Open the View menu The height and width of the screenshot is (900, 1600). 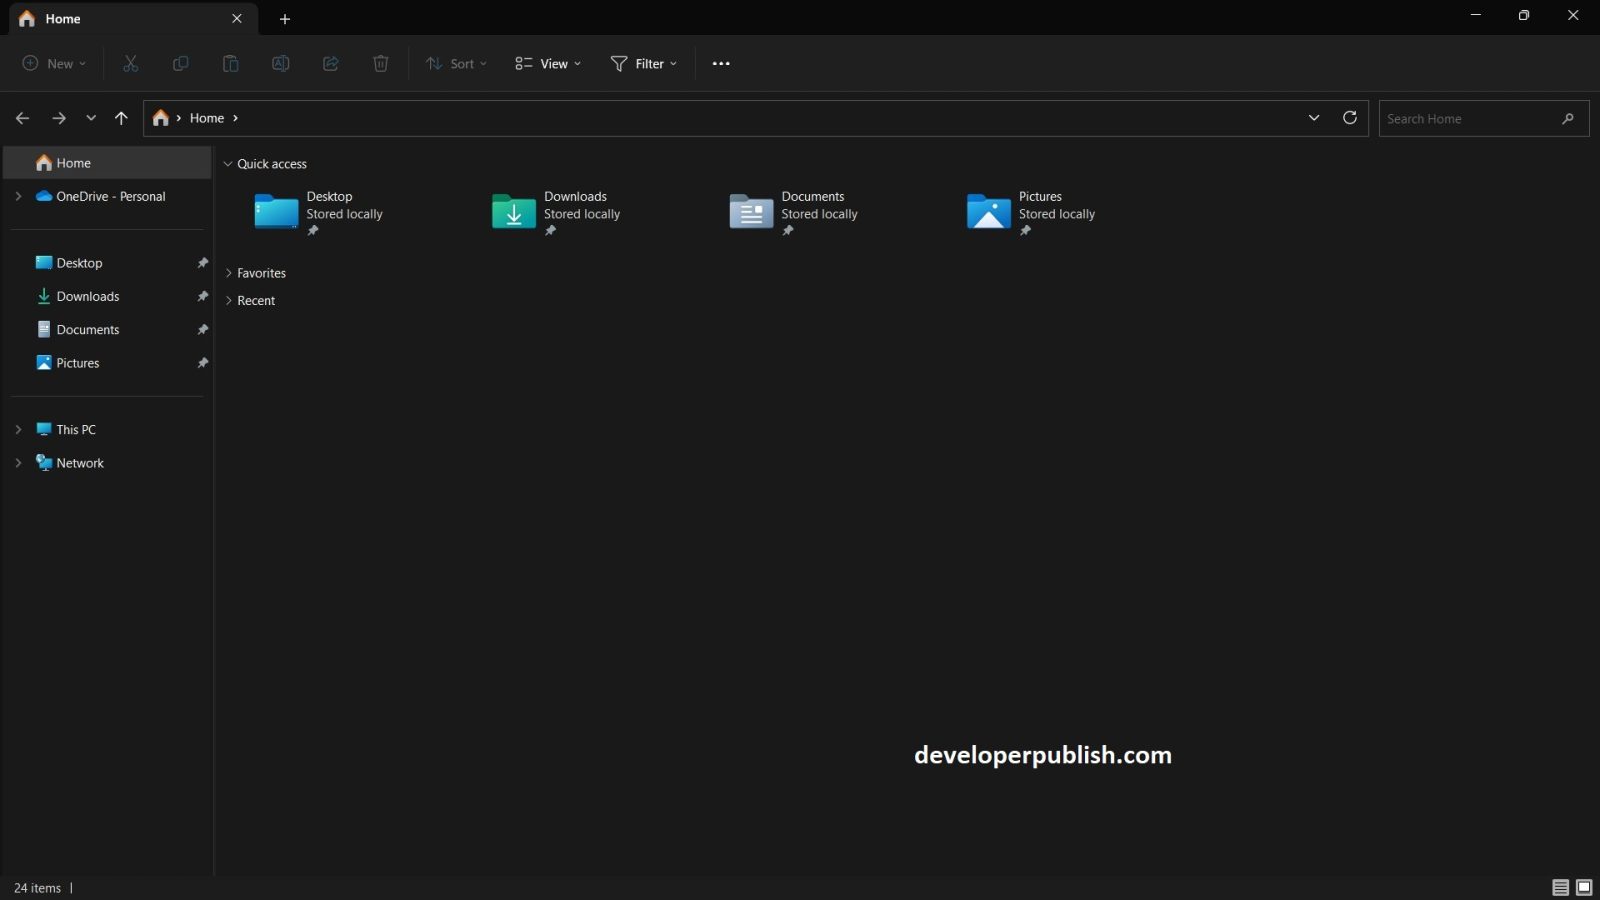click(x=546, y=63)
